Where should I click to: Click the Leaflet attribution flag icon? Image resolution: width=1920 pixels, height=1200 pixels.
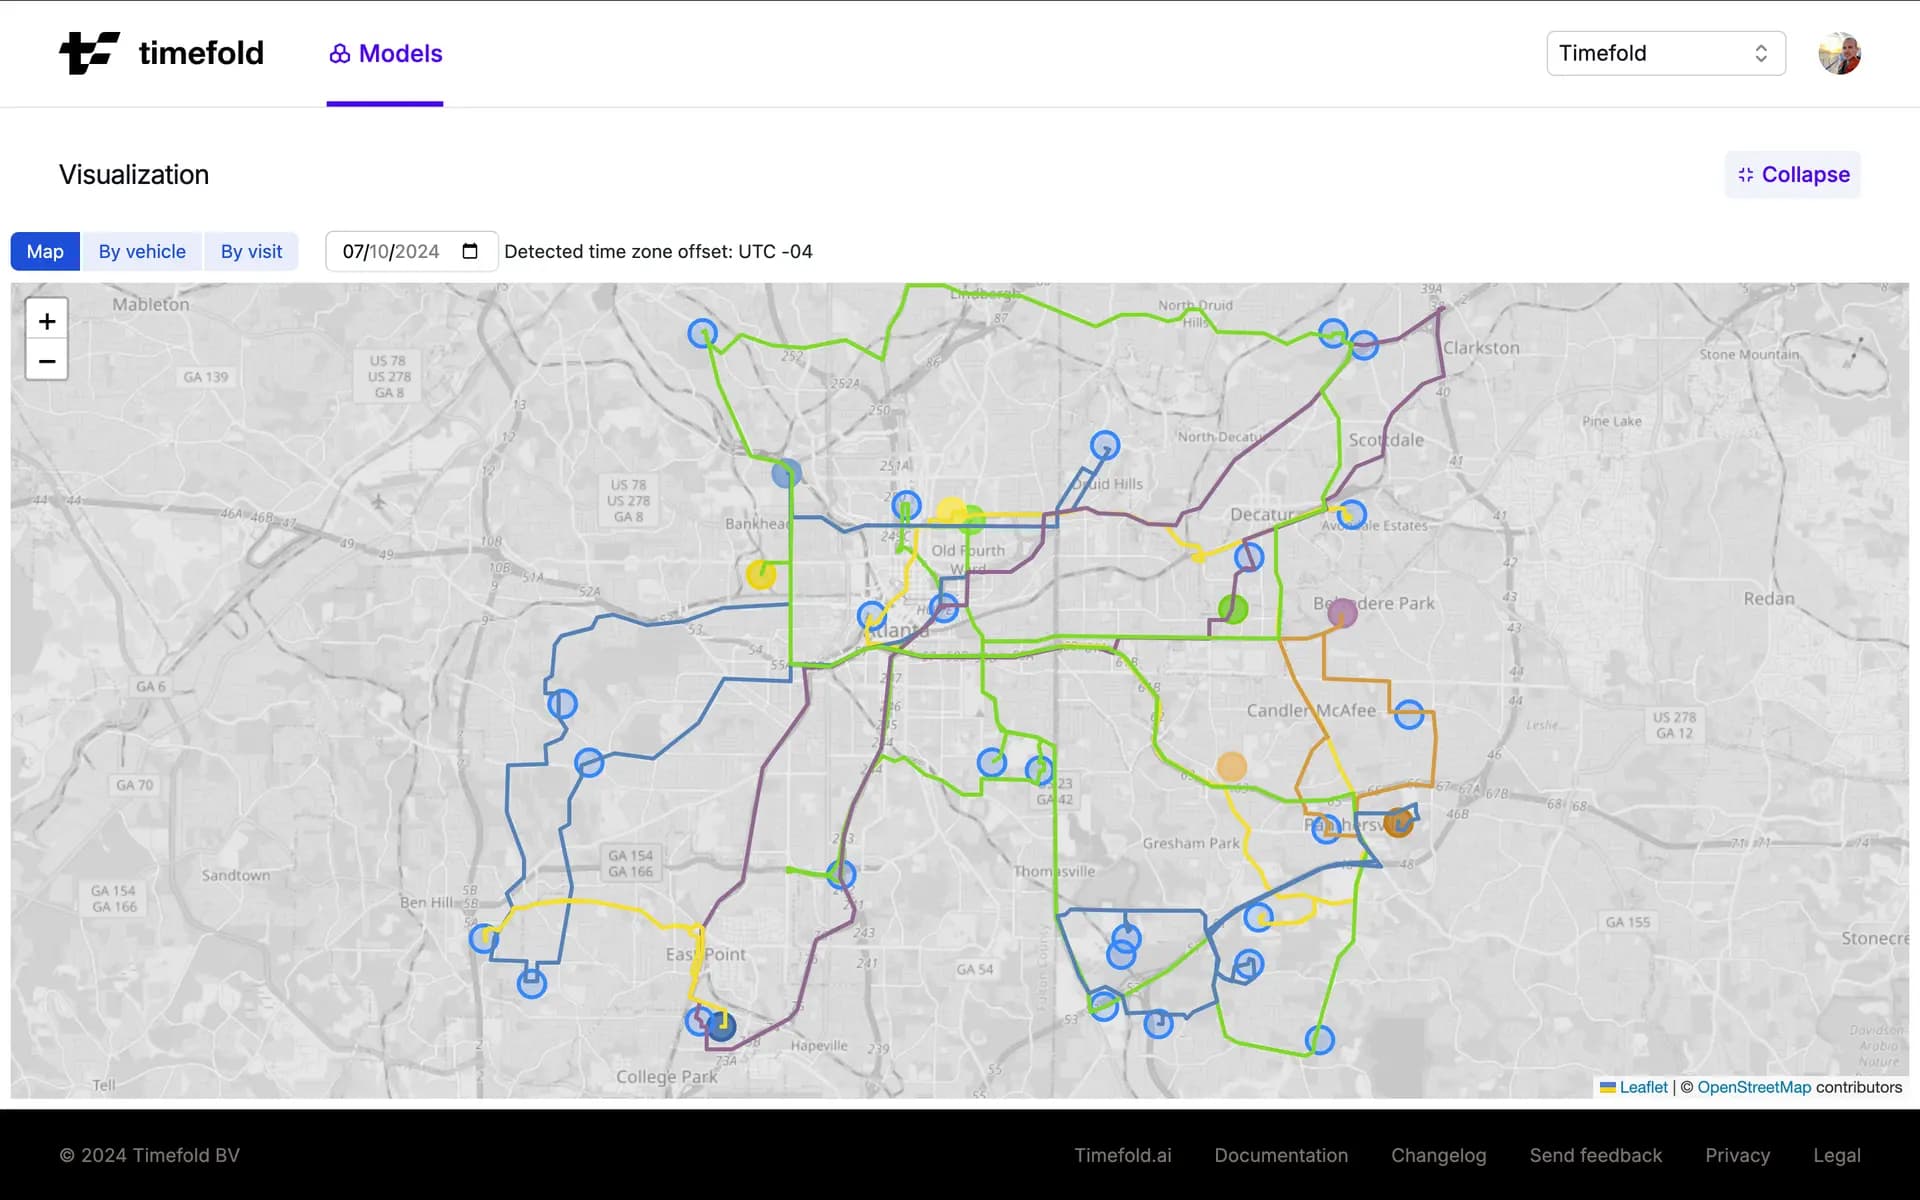pos(1607,1087)
